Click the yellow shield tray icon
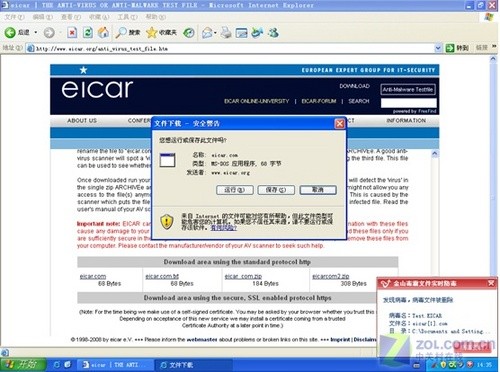The image size is (500, 372). [x=443, y=365]
